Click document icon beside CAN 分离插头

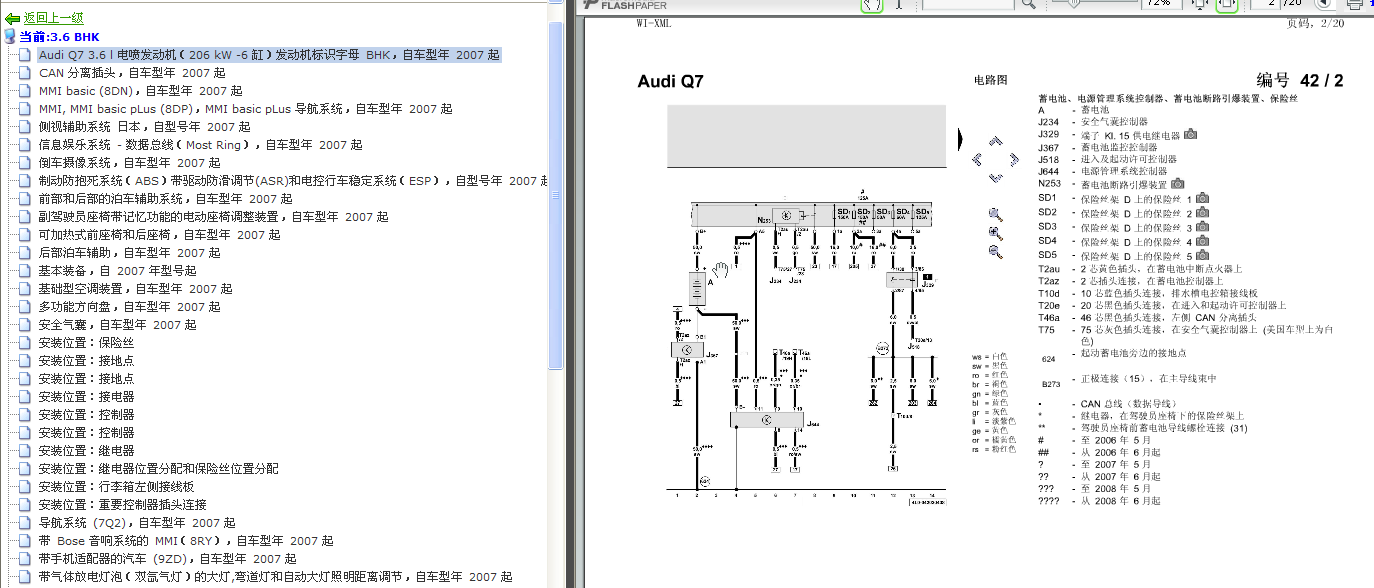pos(25,73)
